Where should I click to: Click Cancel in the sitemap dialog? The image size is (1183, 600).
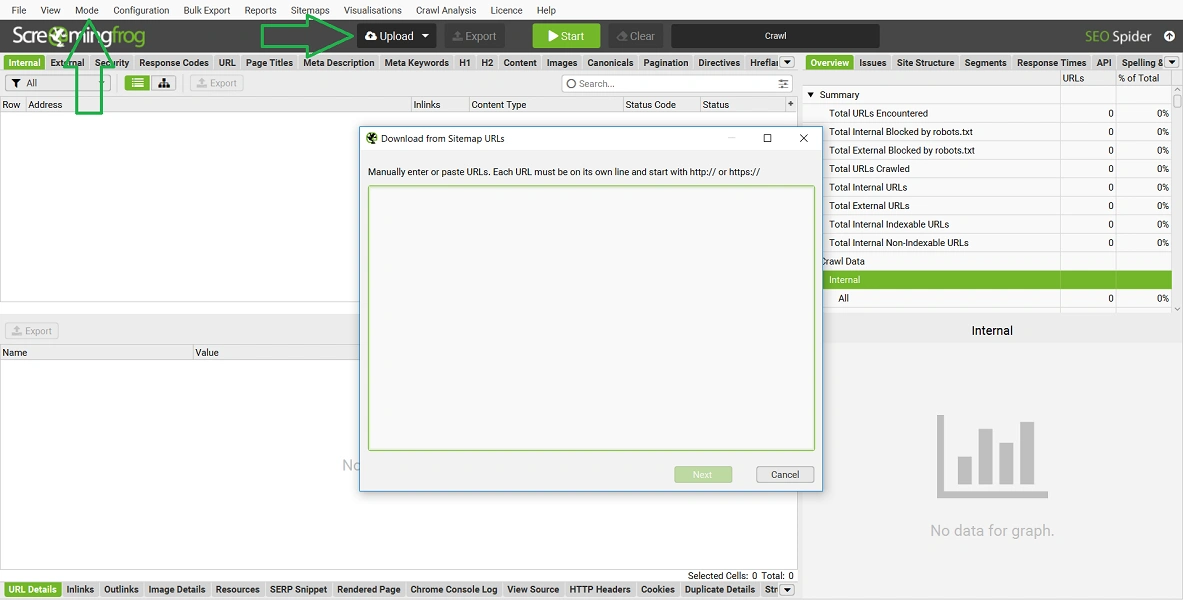point(785,475)
